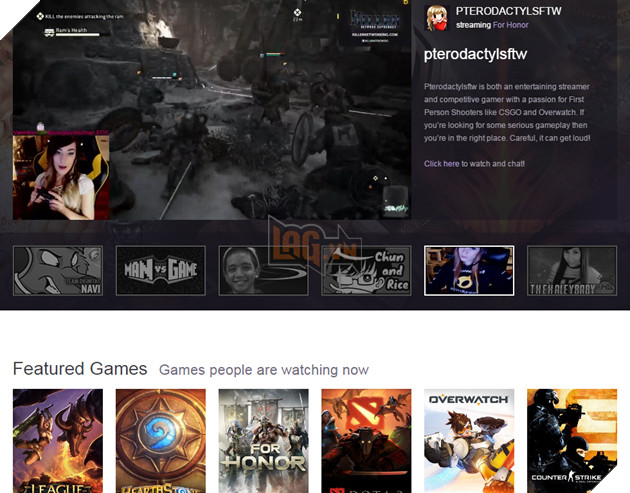The height and width of the screenshot is (493, 630).
Task: Open Dota 2 game cover
Action: coord(366,441)
